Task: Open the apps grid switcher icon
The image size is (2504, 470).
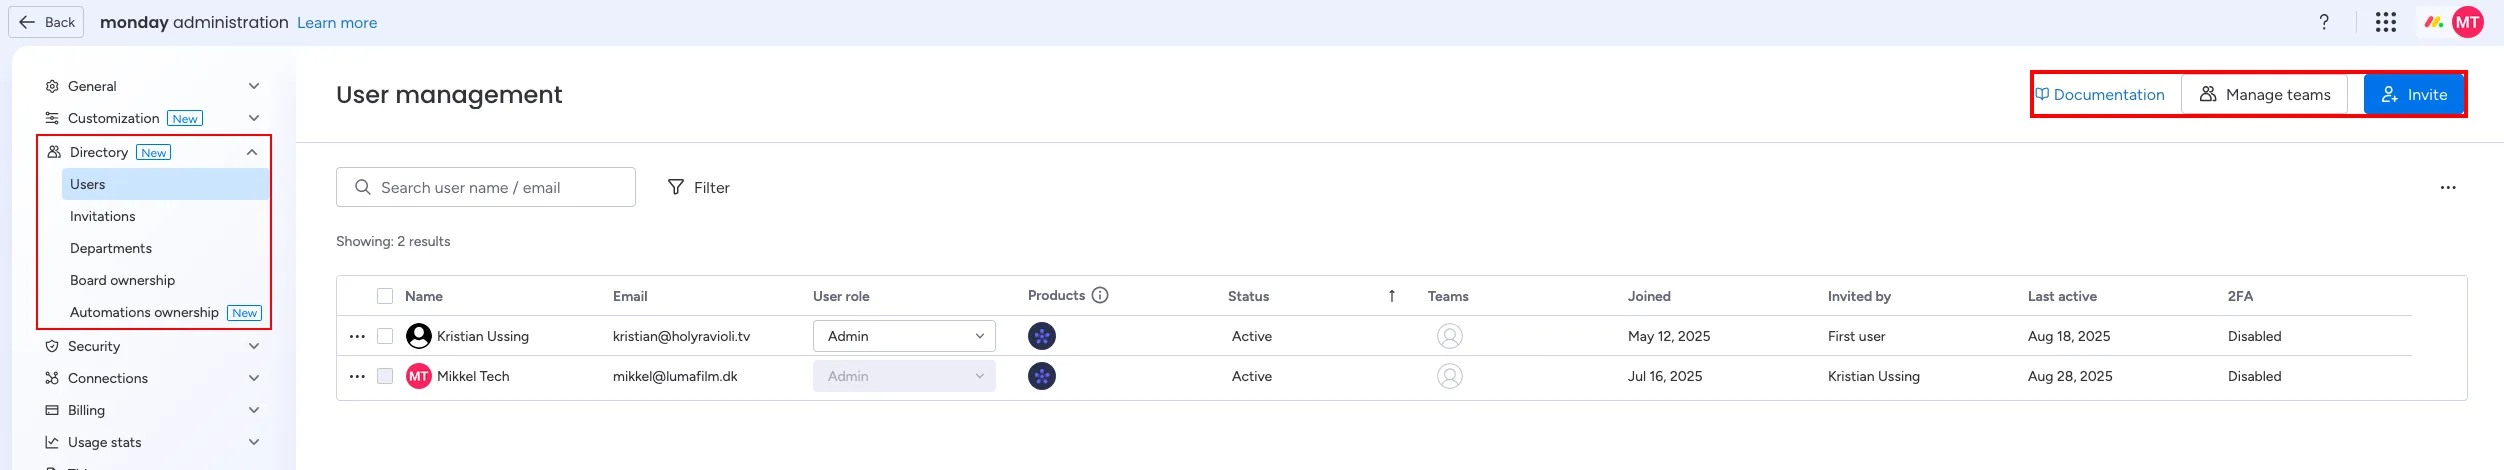Action: pyautogui.click(x=2386, y=22)
